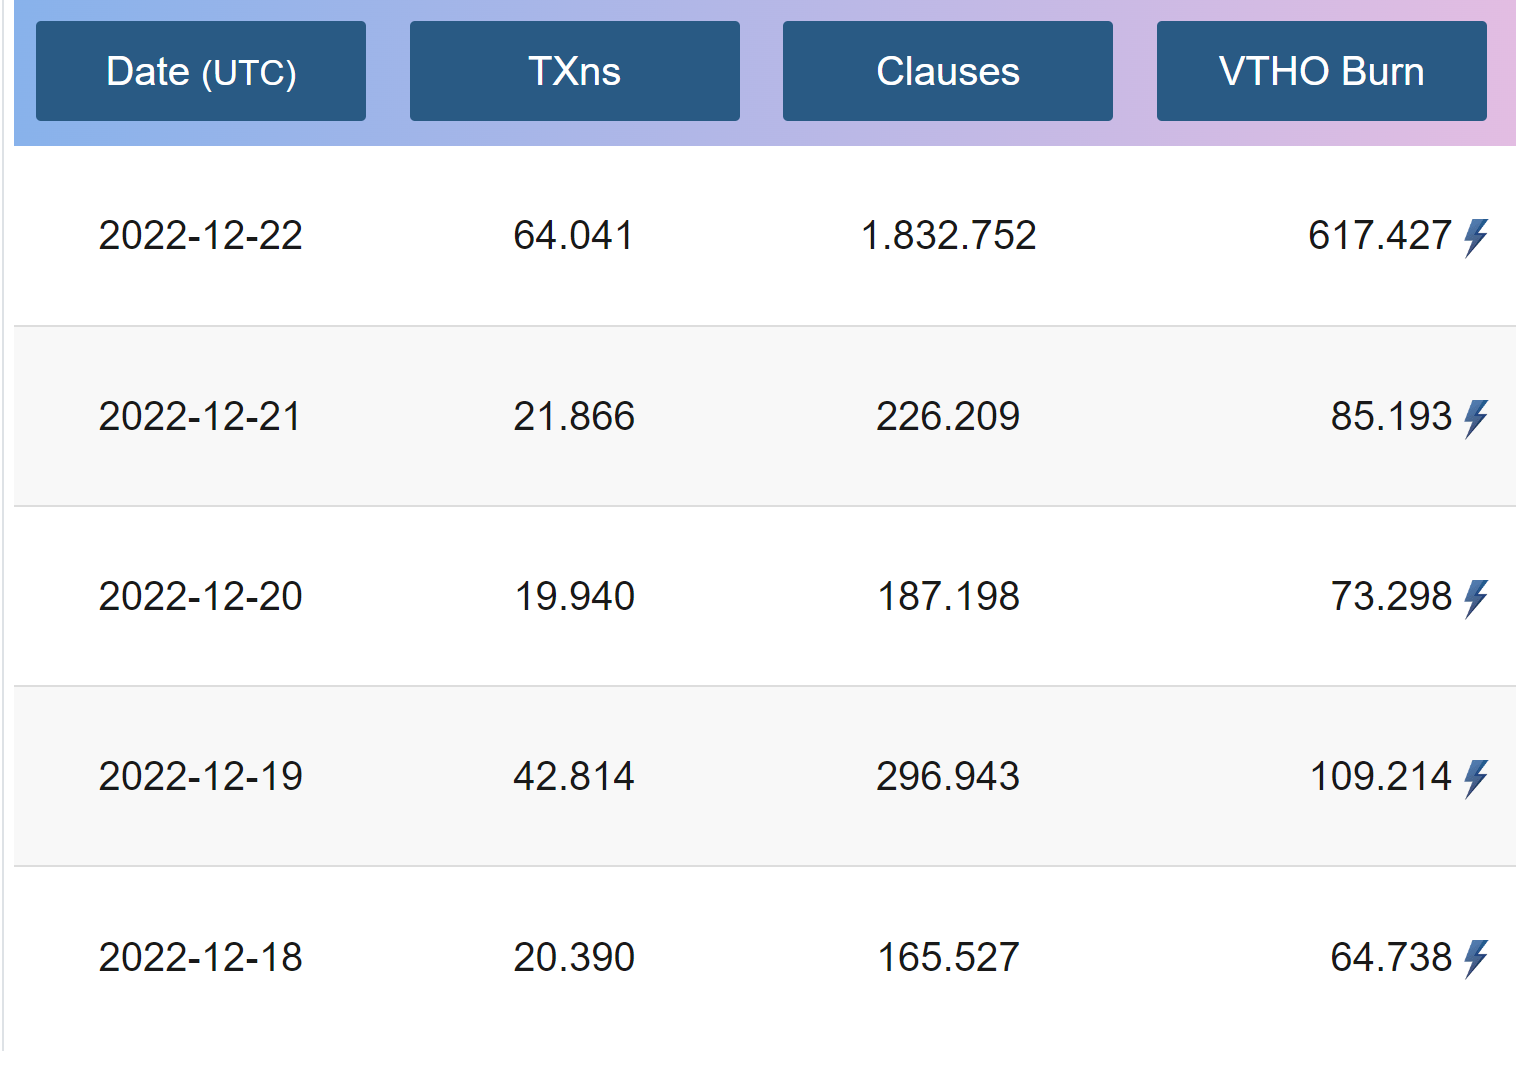Select the 2022-12-22 date cell
Viewport: 1516px width, 1068px height.
(x=201, y=236)
